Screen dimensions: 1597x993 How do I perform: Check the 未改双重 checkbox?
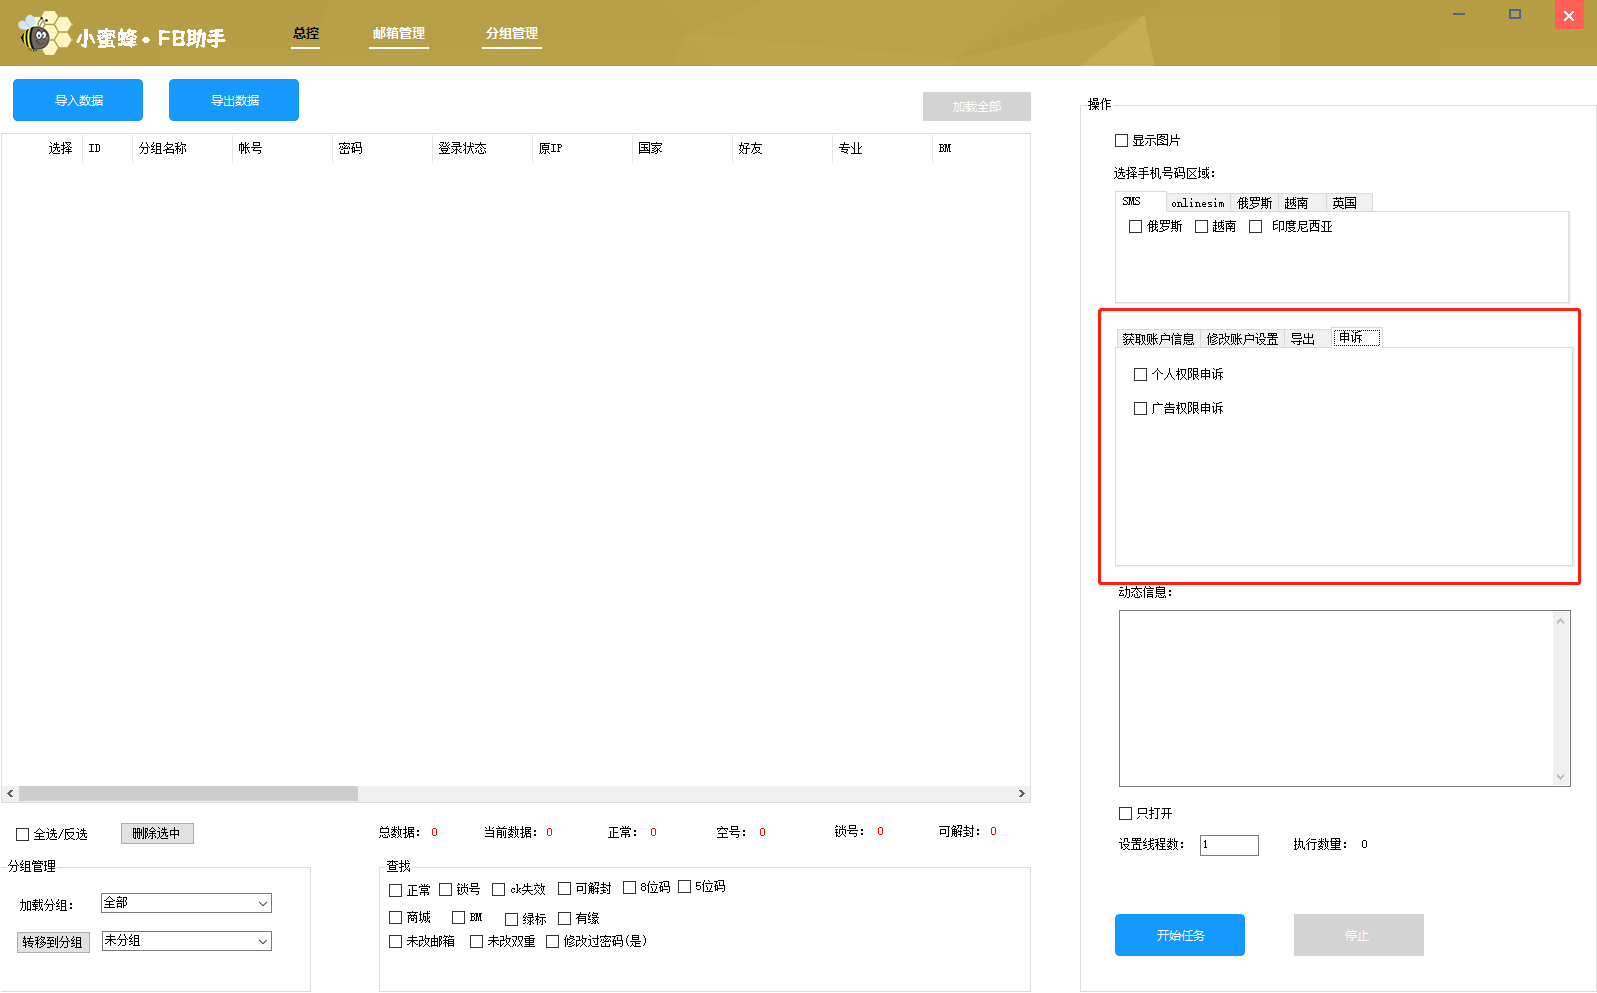477,942
